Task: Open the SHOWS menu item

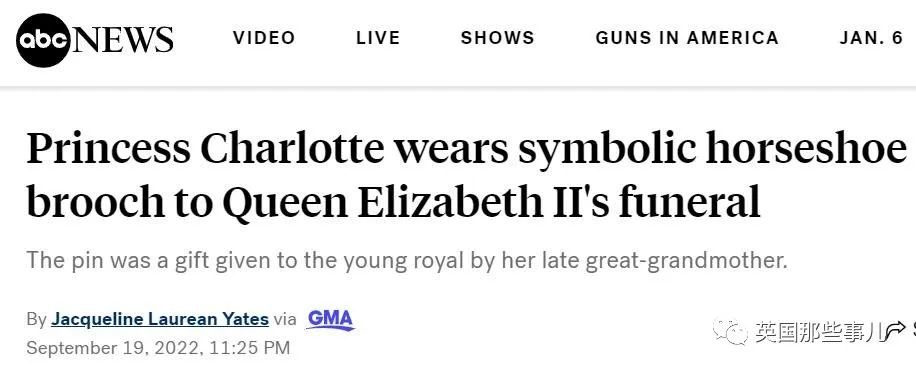Action: tap(497, 38)
